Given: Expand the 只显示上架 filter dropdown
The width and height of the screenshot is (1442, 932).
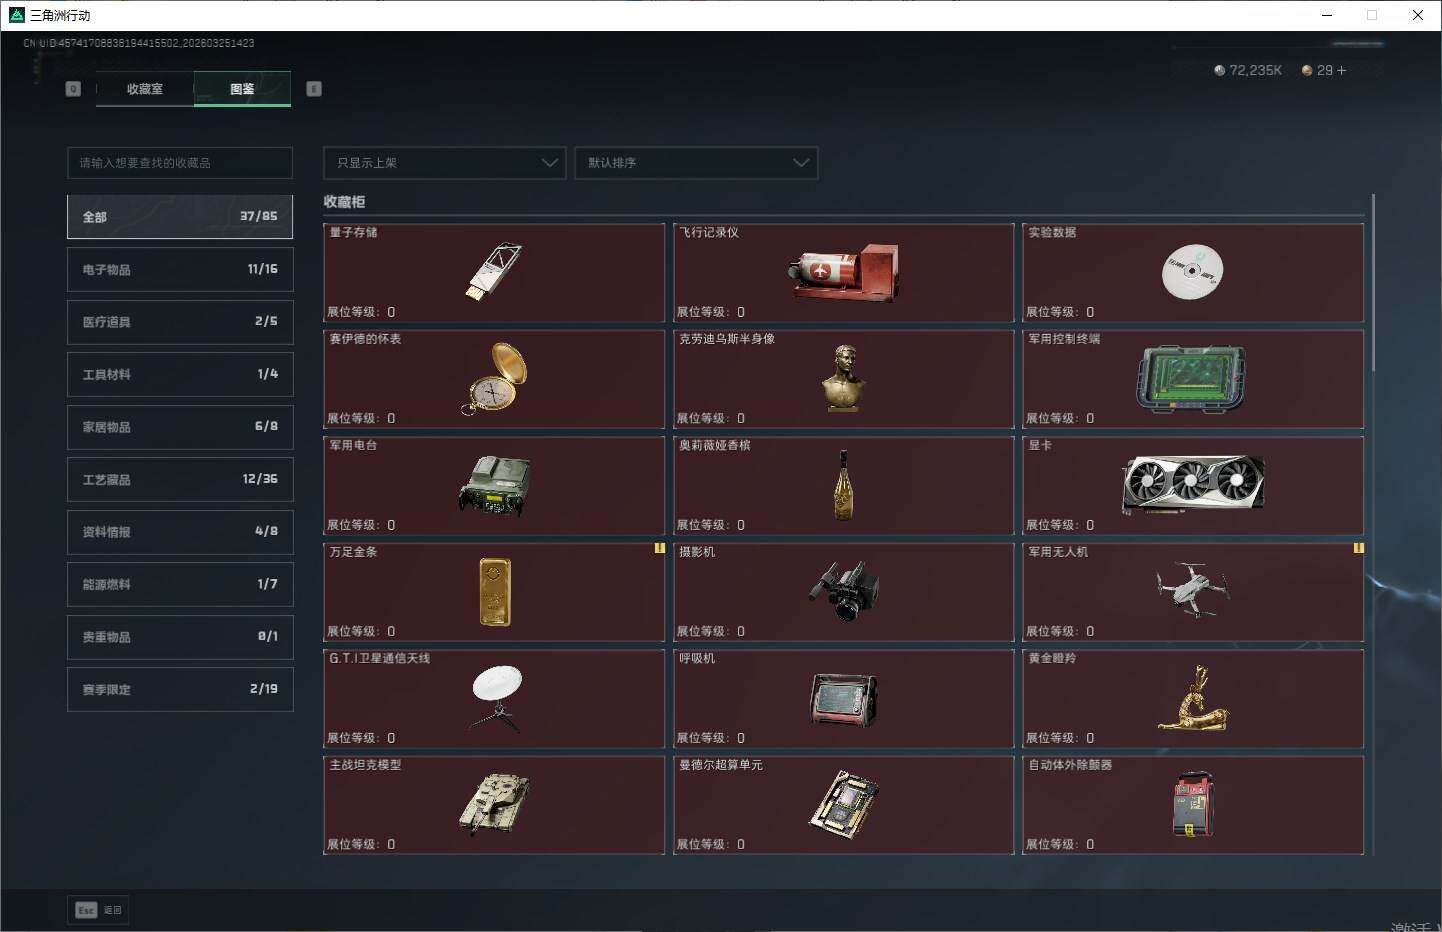Looking at the screenshot, I should tap(445, 163).
